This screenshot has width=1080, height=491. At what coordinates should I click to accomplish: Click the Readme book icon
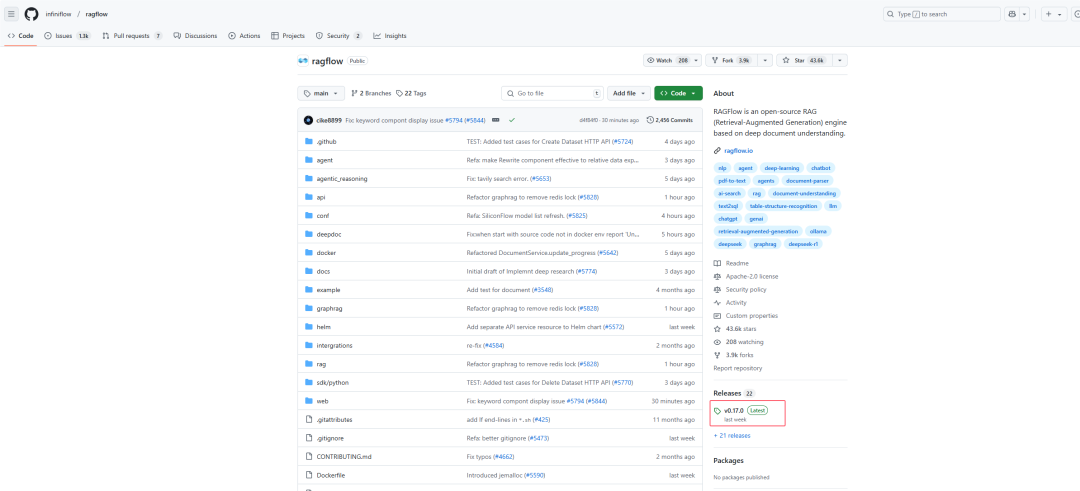tap(717, 263)
